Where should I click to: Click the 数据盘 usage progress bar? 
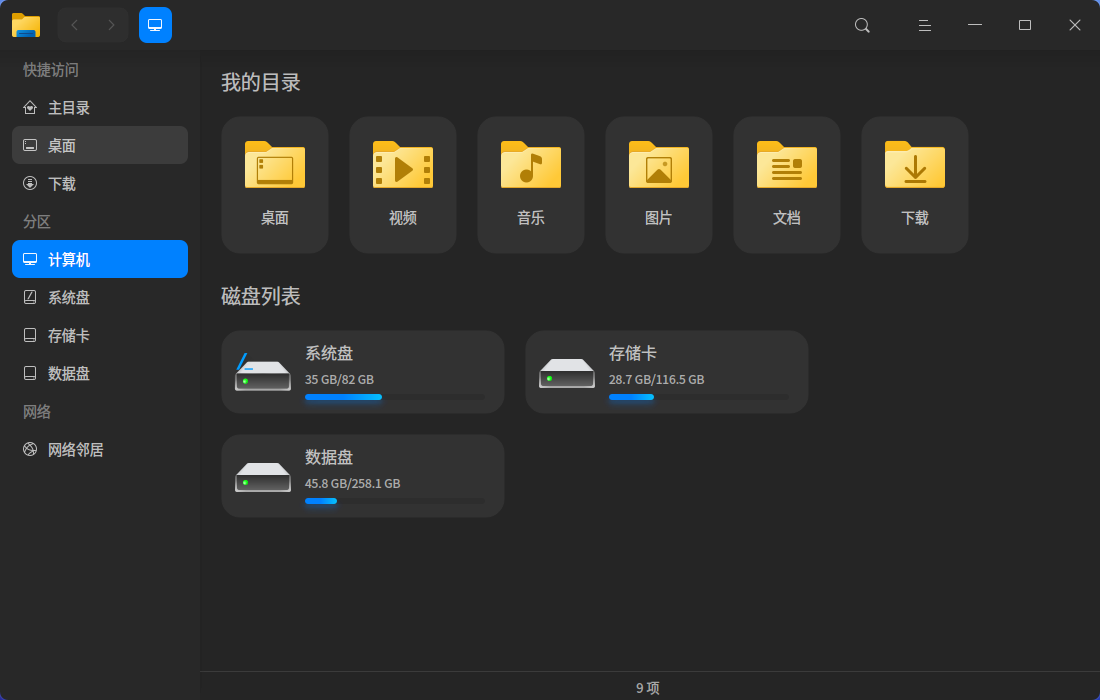pos(394,501)
